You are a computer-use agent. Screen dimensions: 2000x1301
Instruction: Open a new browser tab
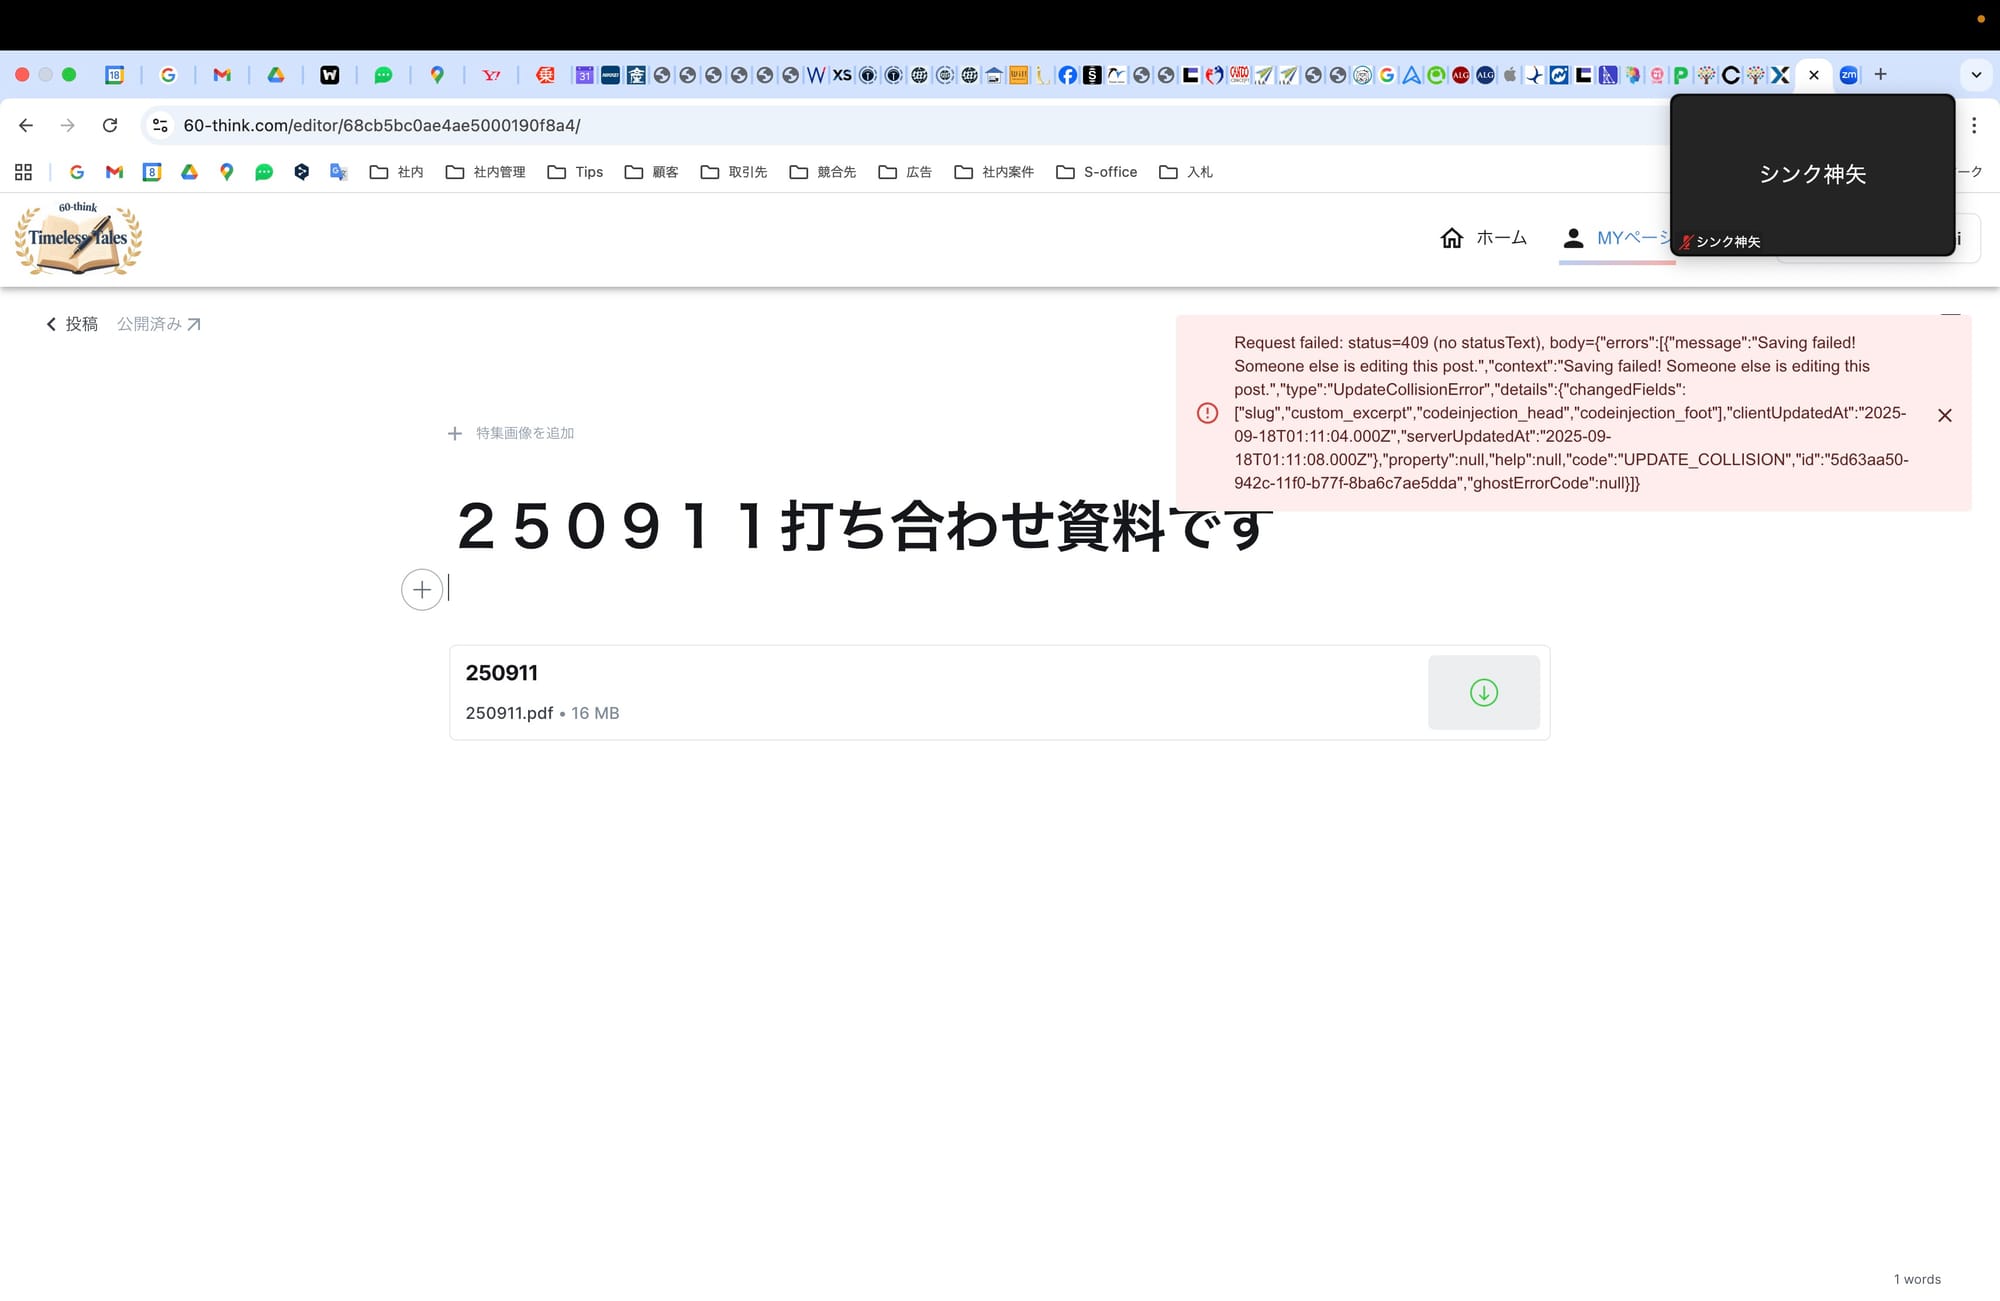coord(1880,75)
